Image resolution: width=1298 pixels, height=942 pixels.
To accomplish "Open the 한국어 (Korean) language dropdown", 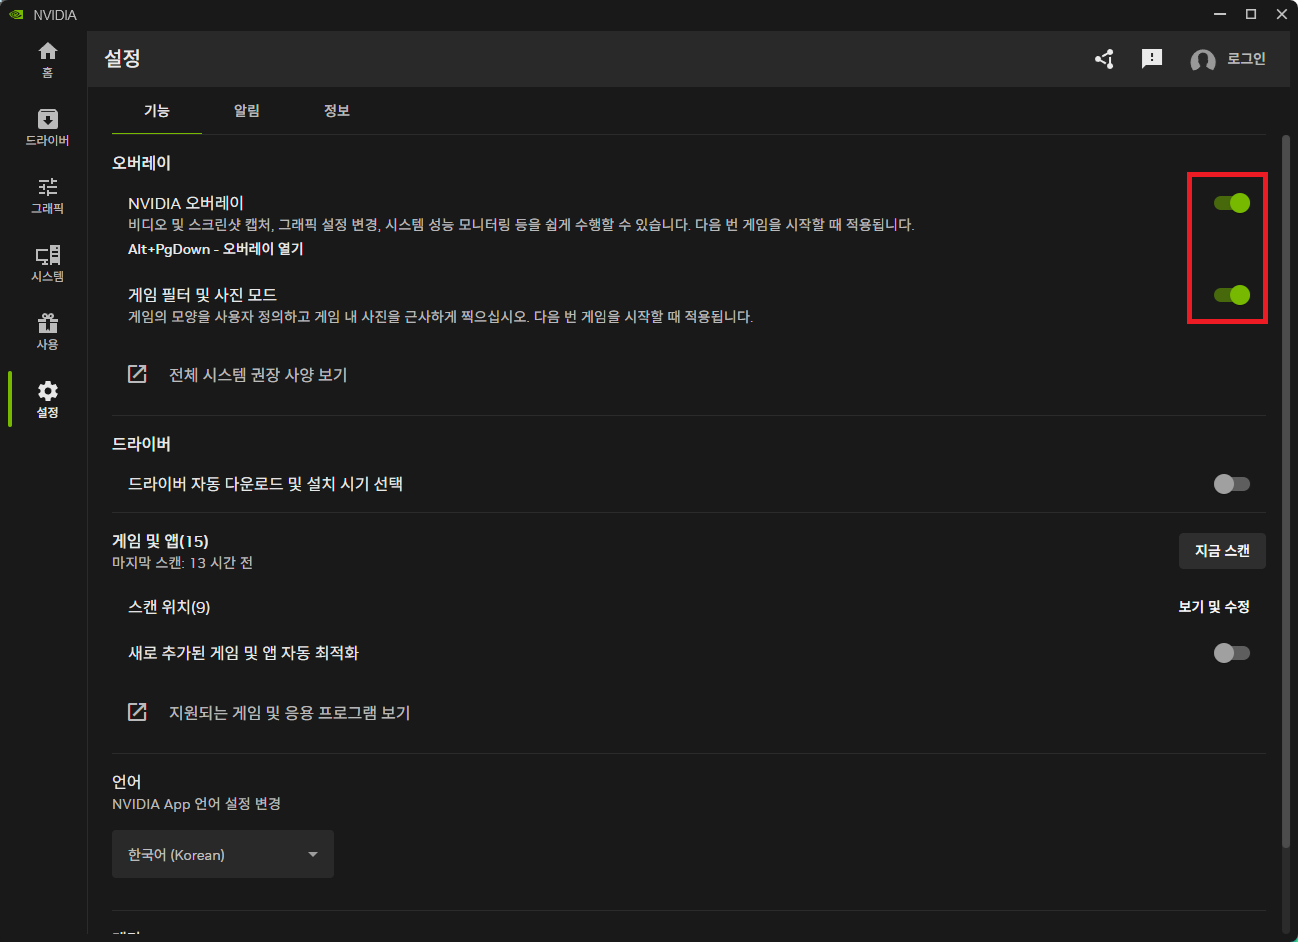I will [x=223, y=854].
